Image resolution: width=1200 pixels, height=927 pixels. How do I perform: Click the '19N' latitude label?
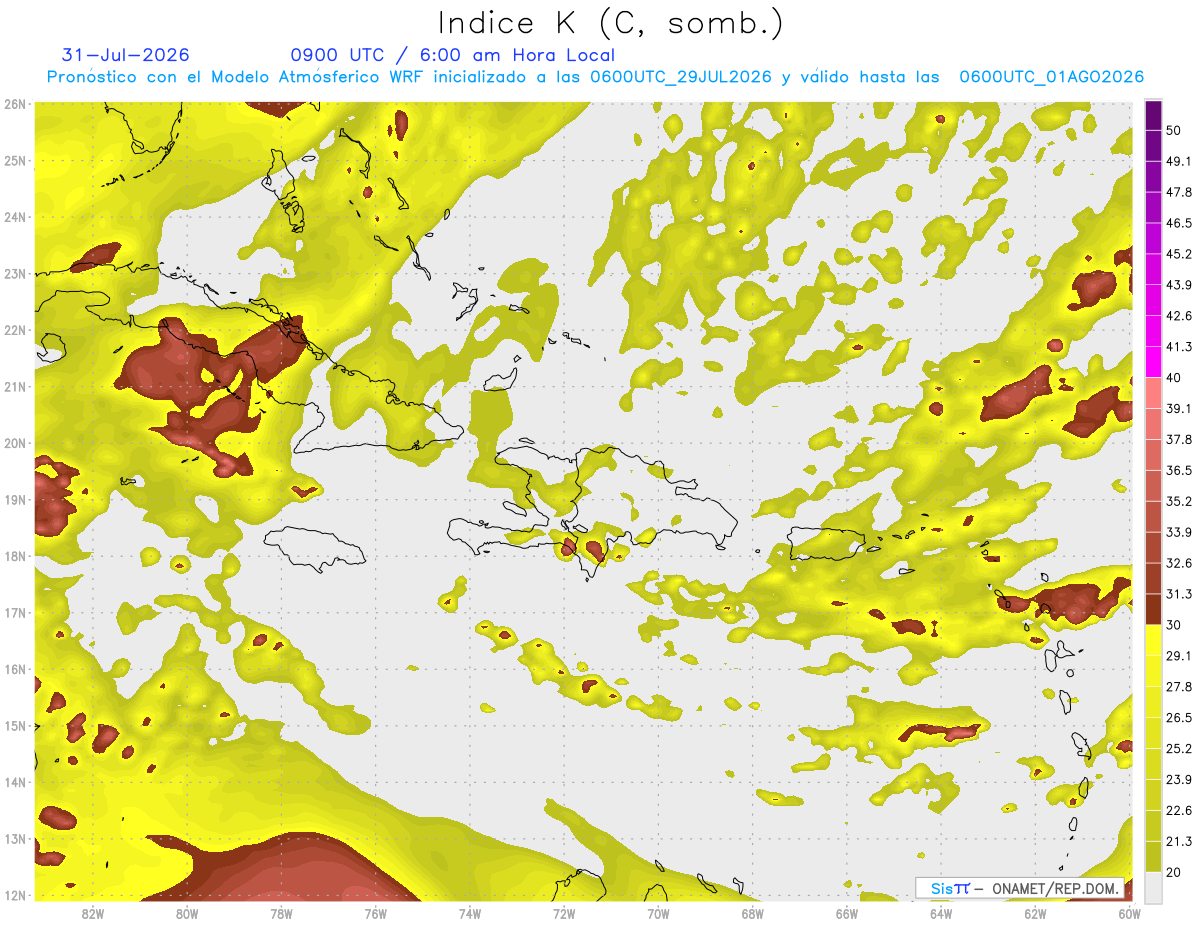(x=16, y=500)
